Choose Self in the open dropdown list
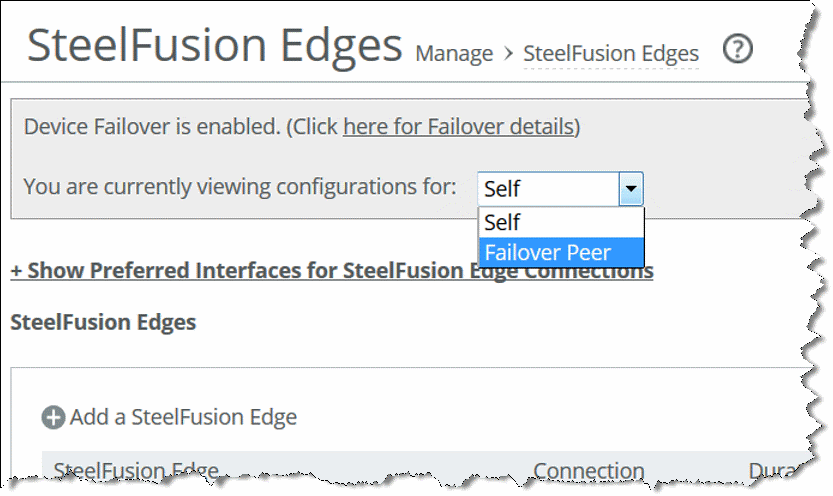Screen dimensions: 833x496 (561, 223)
